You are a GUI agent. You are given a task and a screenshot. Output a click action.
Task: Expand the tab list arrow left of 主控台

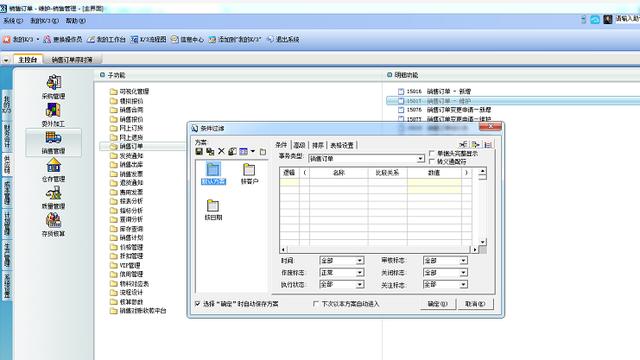click(x=6, y=60)
